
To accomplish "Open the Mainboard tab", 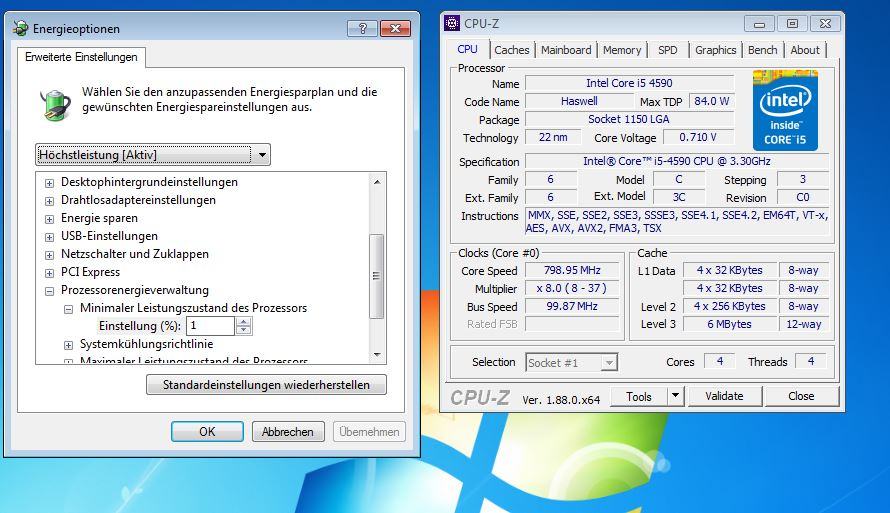I will pyautogui.click(x=566, y=50).
